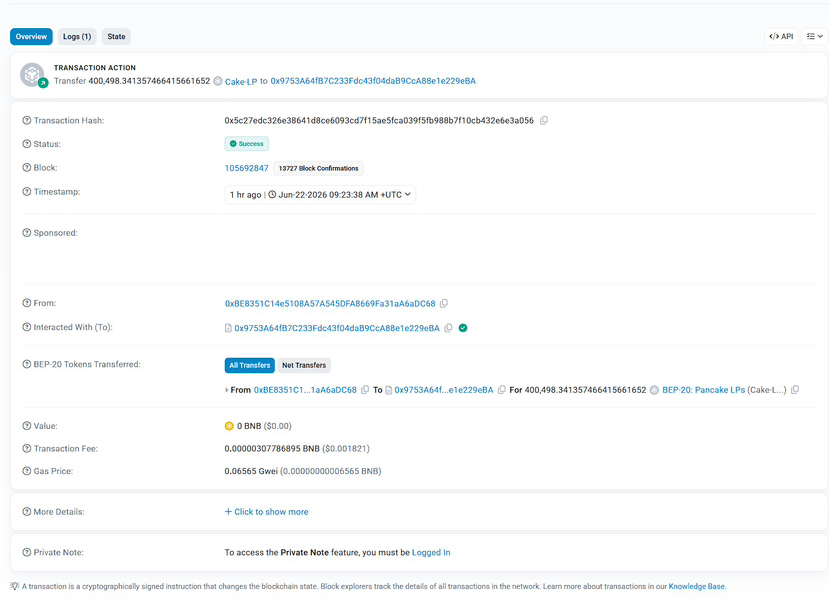This screenshot has height=599, width=829.
Task: Expand the timestamp format dropdown arrow
Action: pyautogui.click(x=408, y=195)
